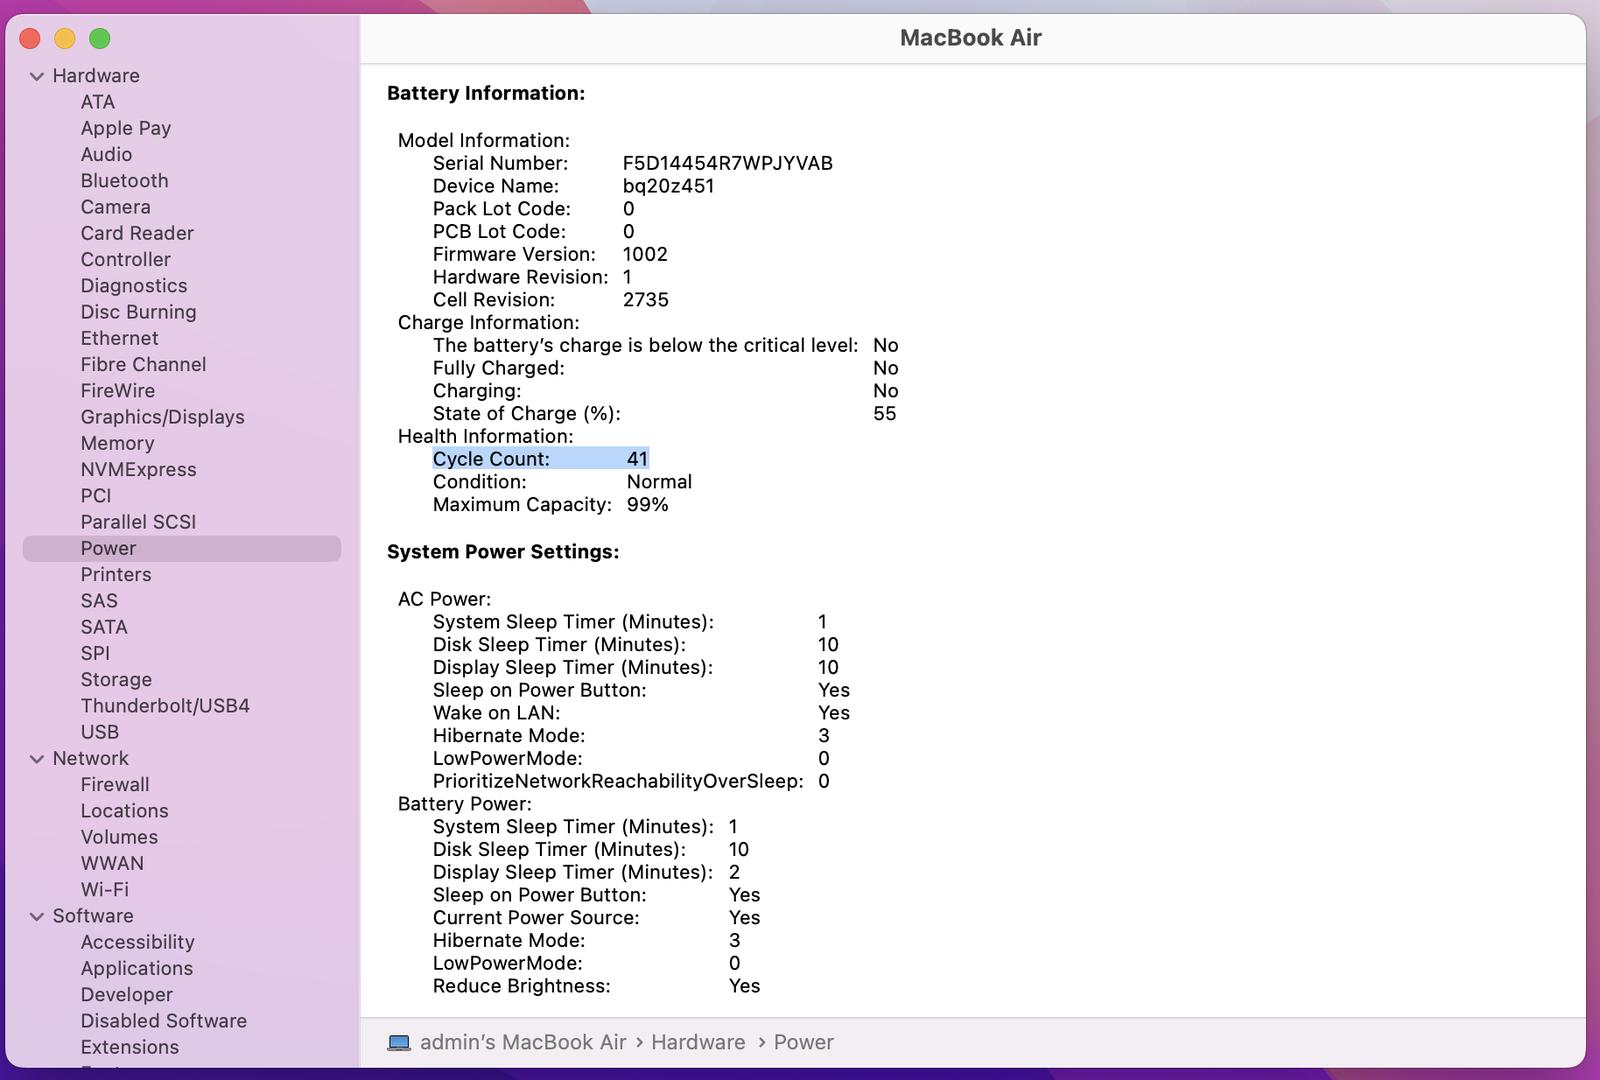The image size is (1600, 1080).
Task: Select PCI sidebar item
Action: [96, 496]
